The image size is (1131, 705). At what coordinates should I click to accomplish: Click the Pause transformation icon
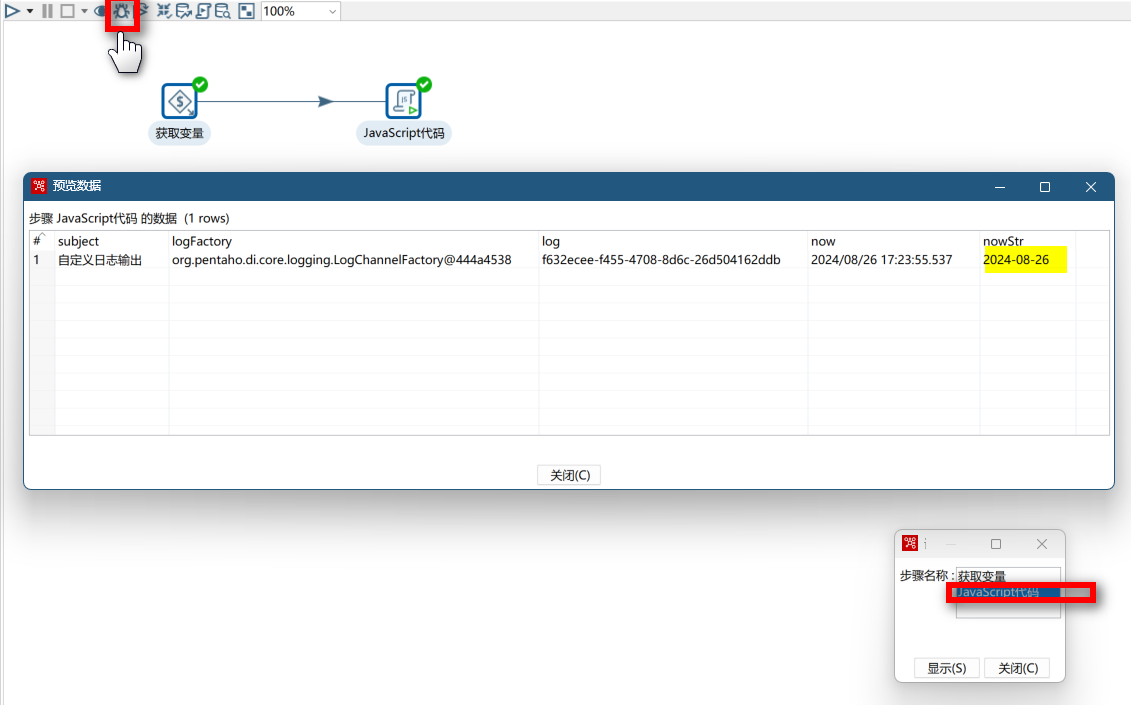(x=47, y=11)
